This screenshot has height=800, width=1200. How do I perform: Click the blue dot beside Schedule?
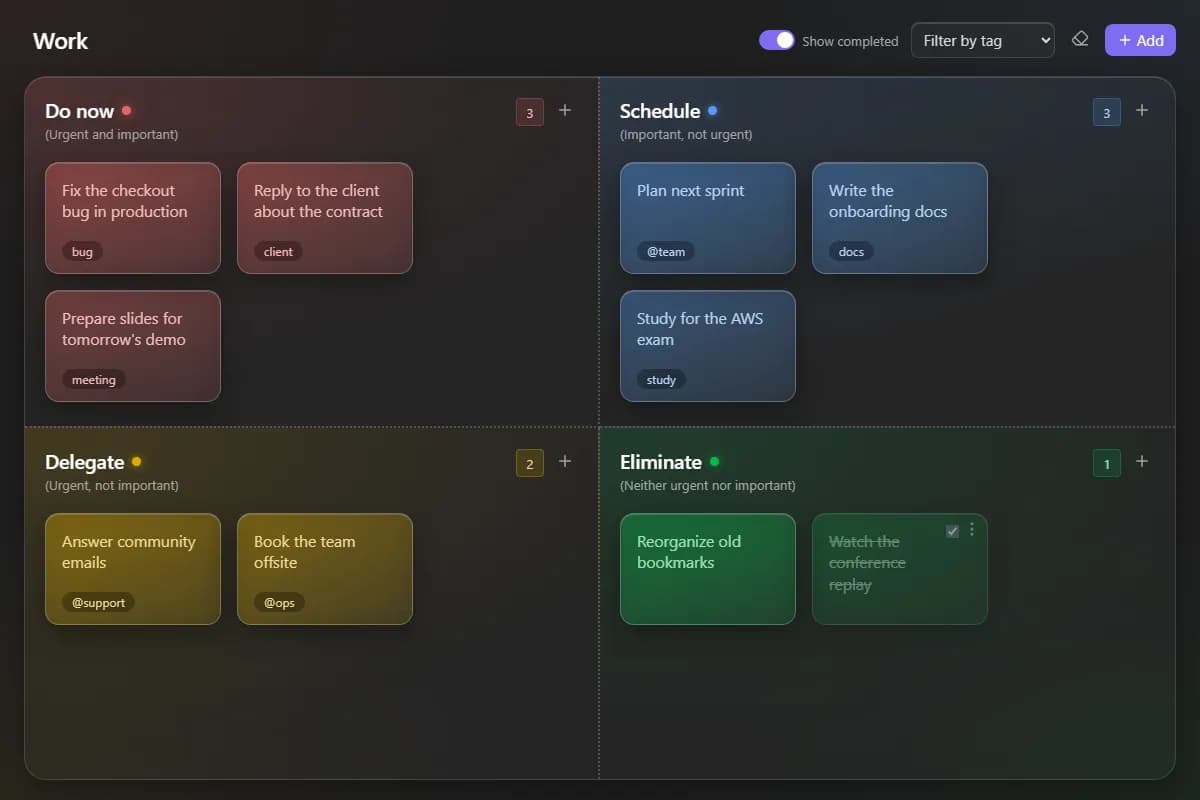pos(712,110)
